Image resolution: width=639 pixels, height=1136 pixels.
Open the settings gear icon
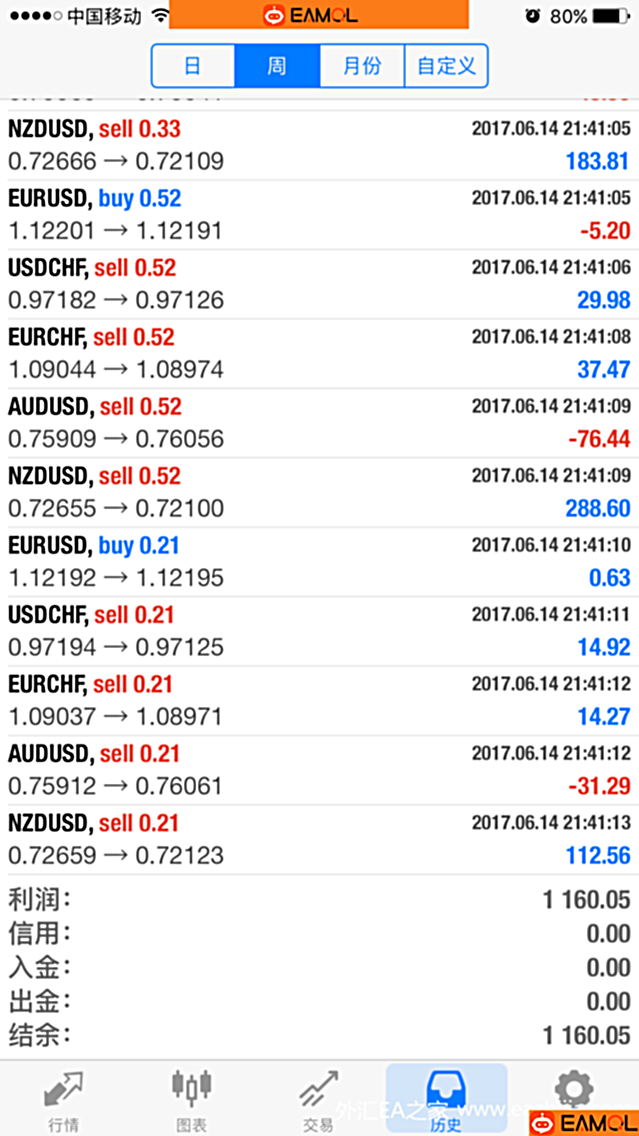(574, 1086)
